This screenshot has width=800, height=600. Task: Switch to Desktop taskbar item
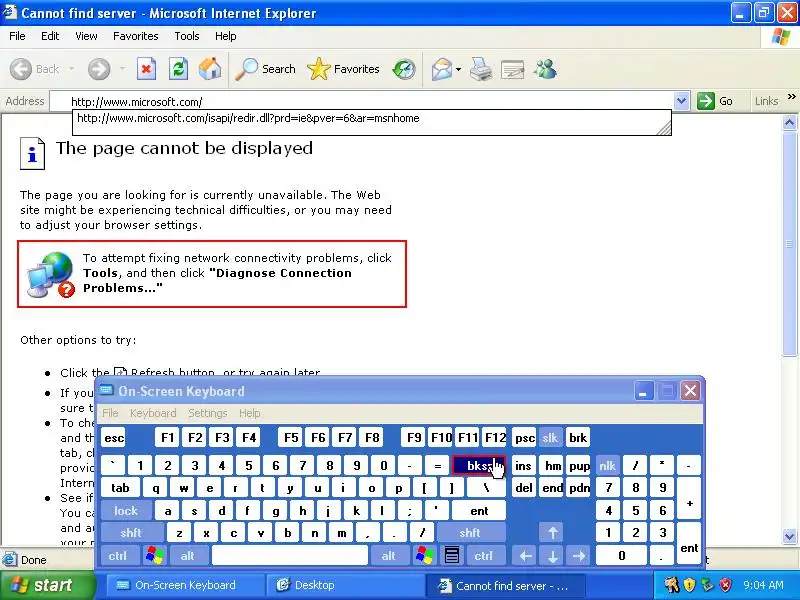[x=345, y=585]
